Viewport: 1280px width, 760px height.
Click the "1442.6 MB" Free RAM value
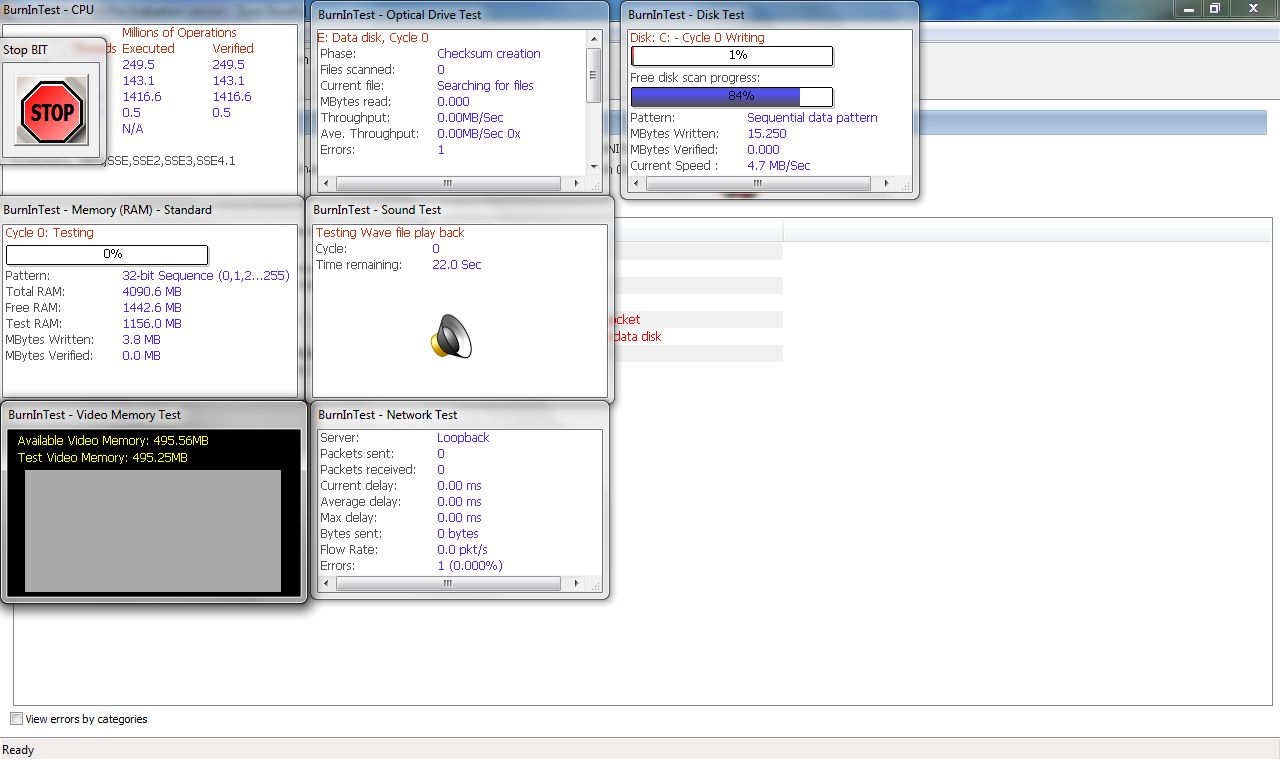tap(152, 308)
